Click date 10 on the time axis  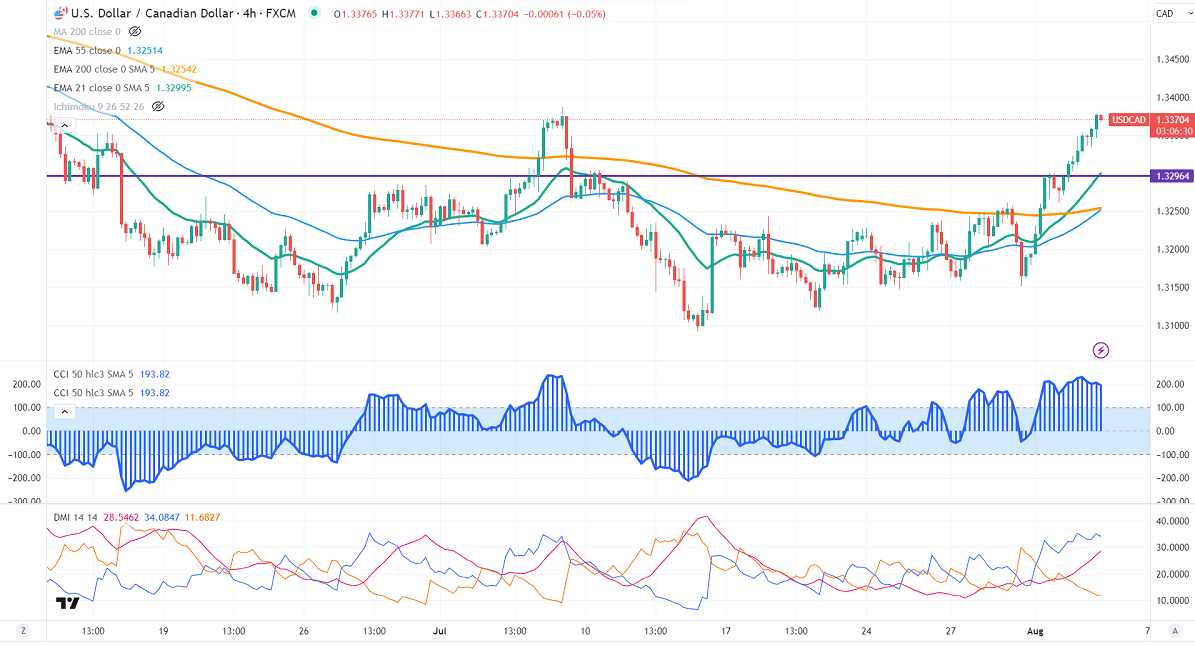tap(585, 631)
